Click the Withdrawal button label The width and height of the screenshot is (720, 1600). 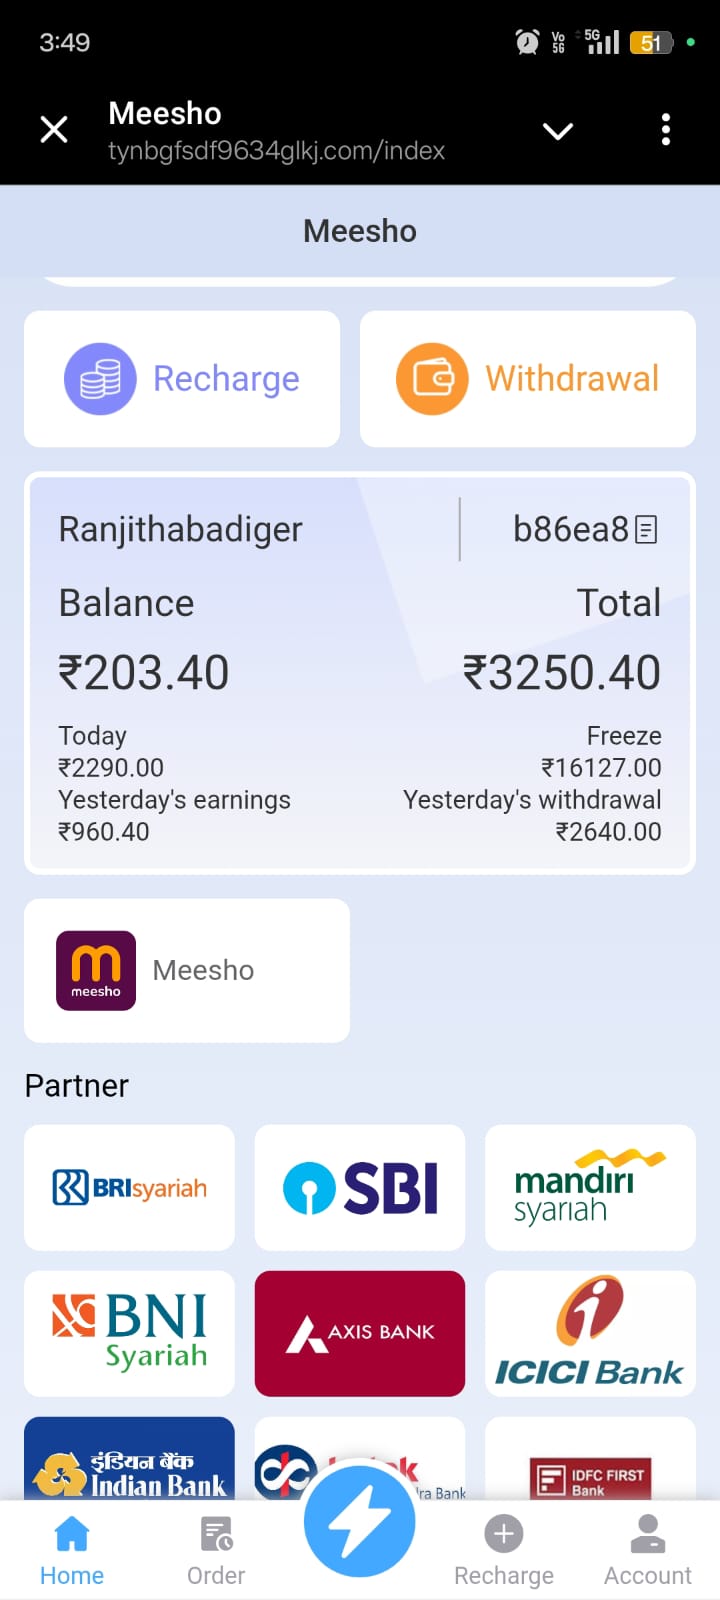click(572, 379)
